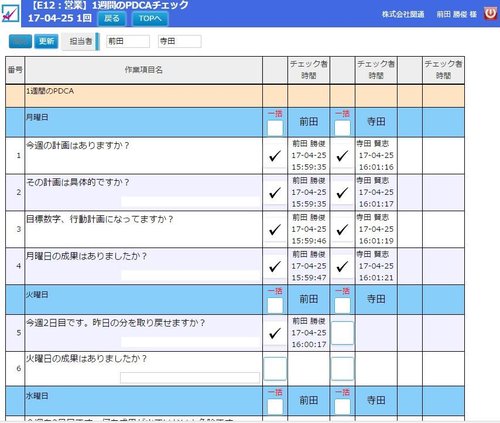
Task: Click comment field in row 2
Action: [190, 202]
